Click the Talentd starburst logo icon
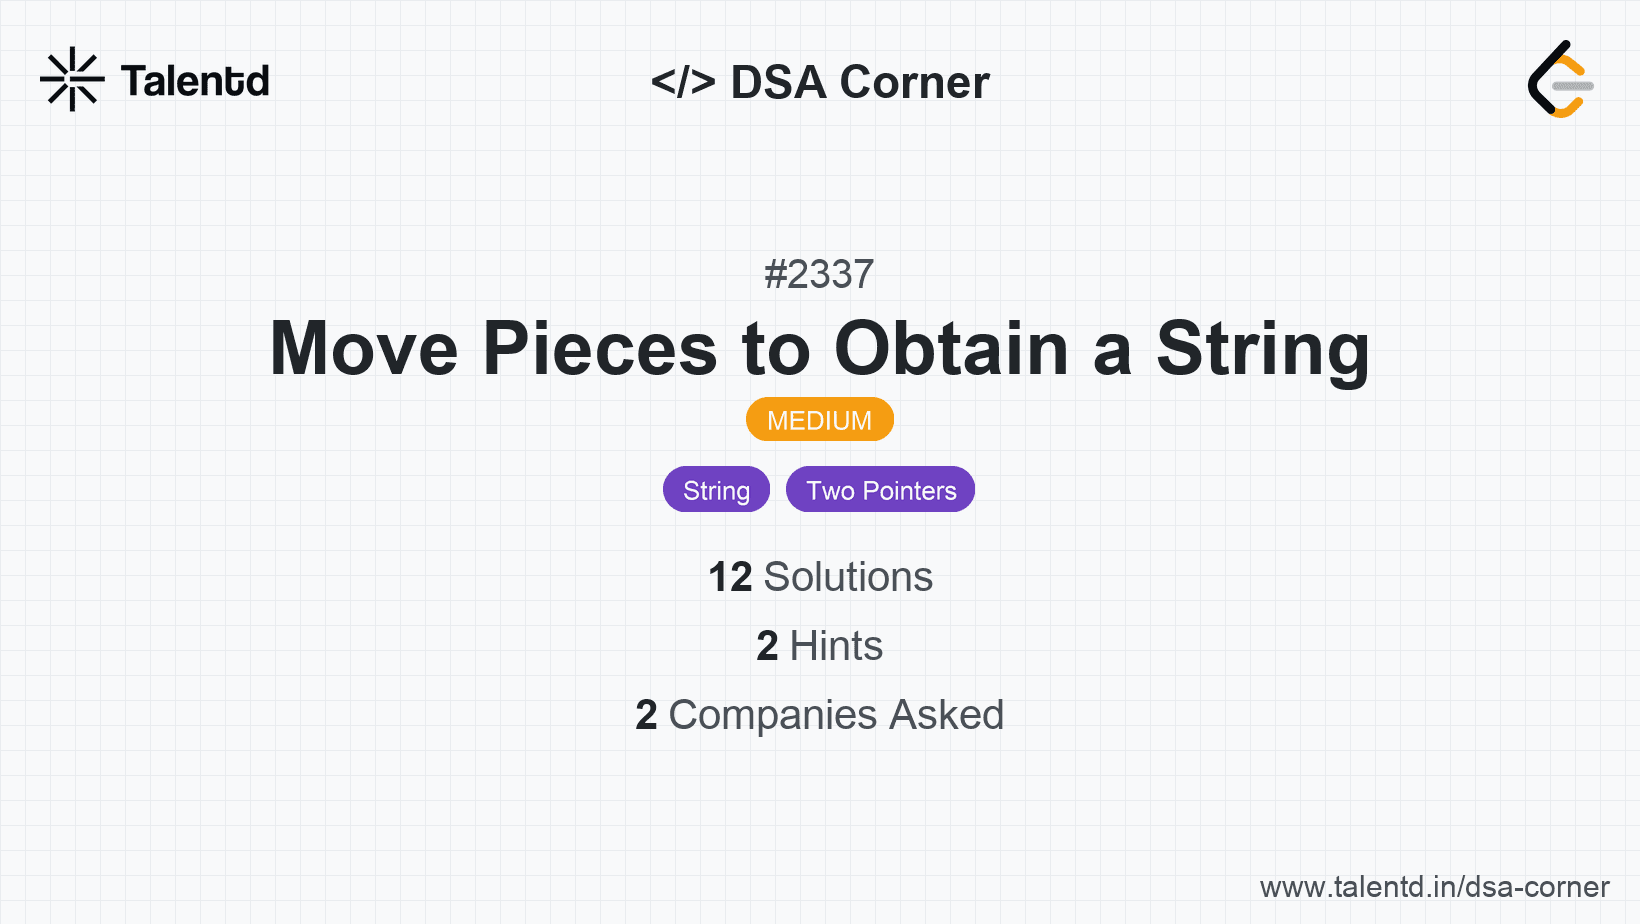 [x=72, y=80]
